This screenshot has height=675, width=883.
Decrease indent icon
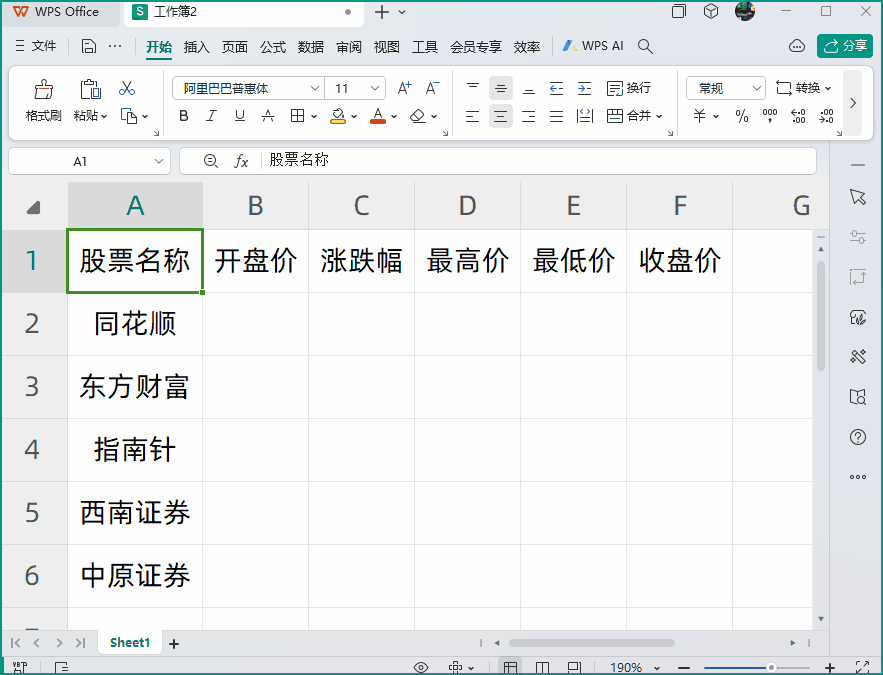click(556, 88)
